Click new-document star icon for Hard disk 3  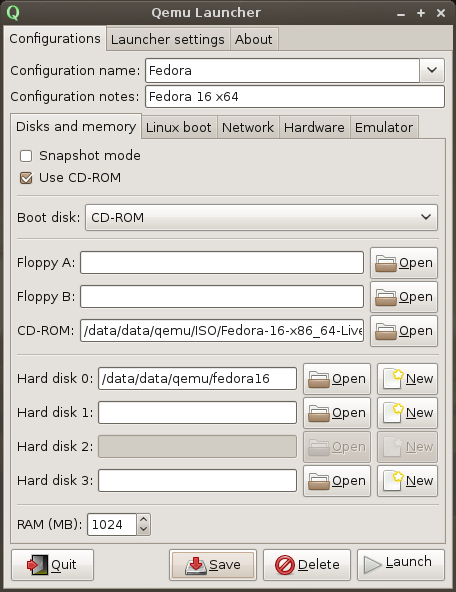[x=393, y=481]
